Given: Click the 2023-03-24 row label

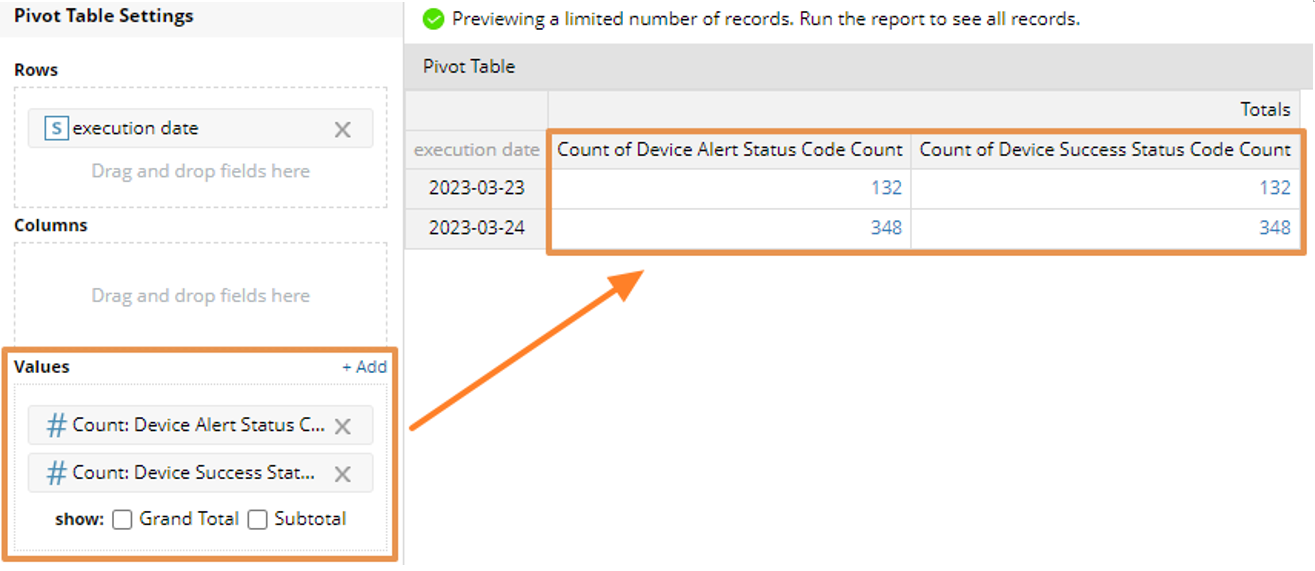Looking at the screenshot, I should point(477,228).
